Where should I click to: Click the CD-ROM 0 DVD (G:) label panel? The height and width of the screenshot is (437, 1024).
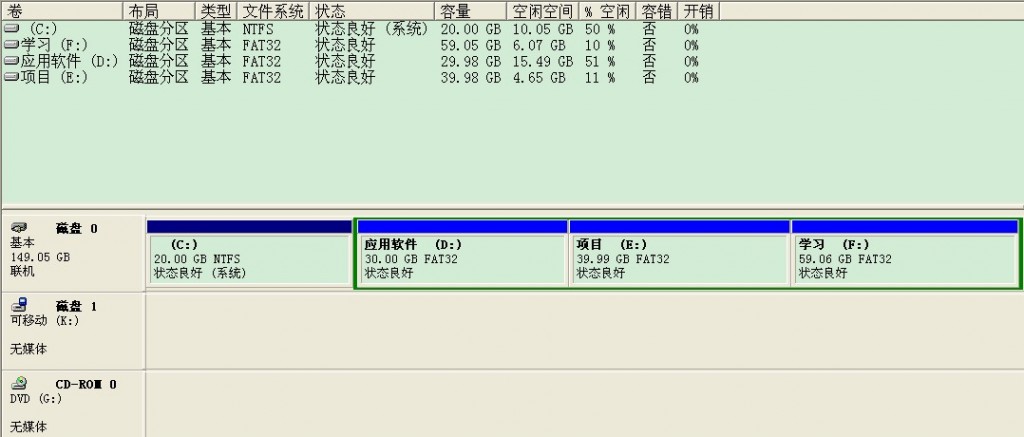pyautogui.click(x=72, y=405)
